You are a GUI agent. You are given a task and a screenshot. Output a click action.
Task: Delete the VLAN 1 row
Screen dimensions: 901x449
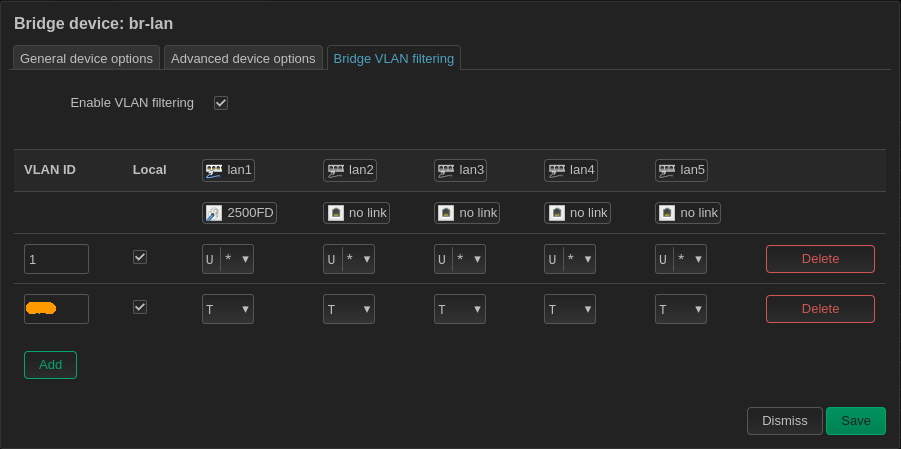point(820,259)
